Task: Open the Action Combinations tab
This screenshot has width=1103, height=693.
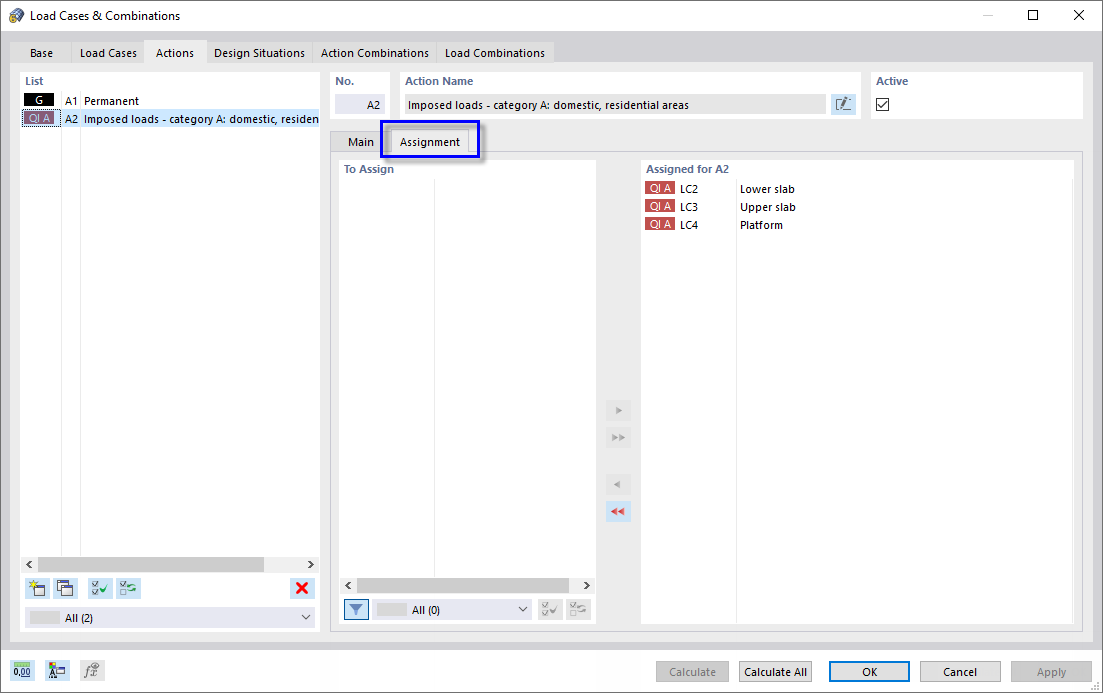Action: (x=375, y=53)
